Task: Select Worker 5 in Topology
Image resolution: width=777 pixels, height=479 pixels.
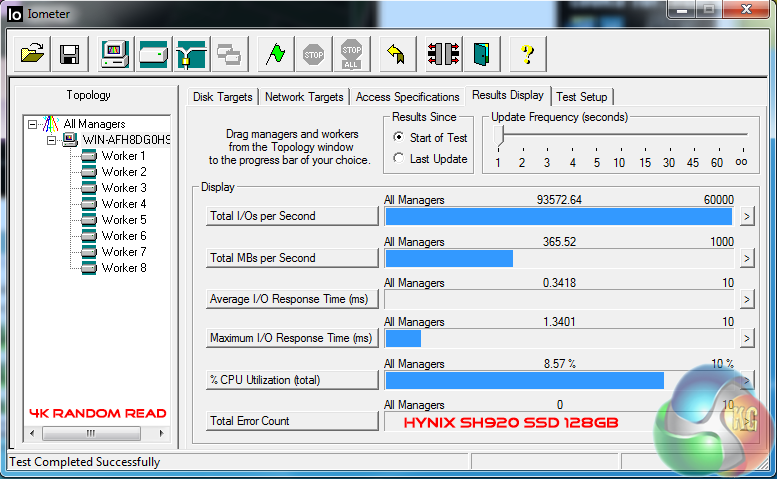Action: click(123, 219)
